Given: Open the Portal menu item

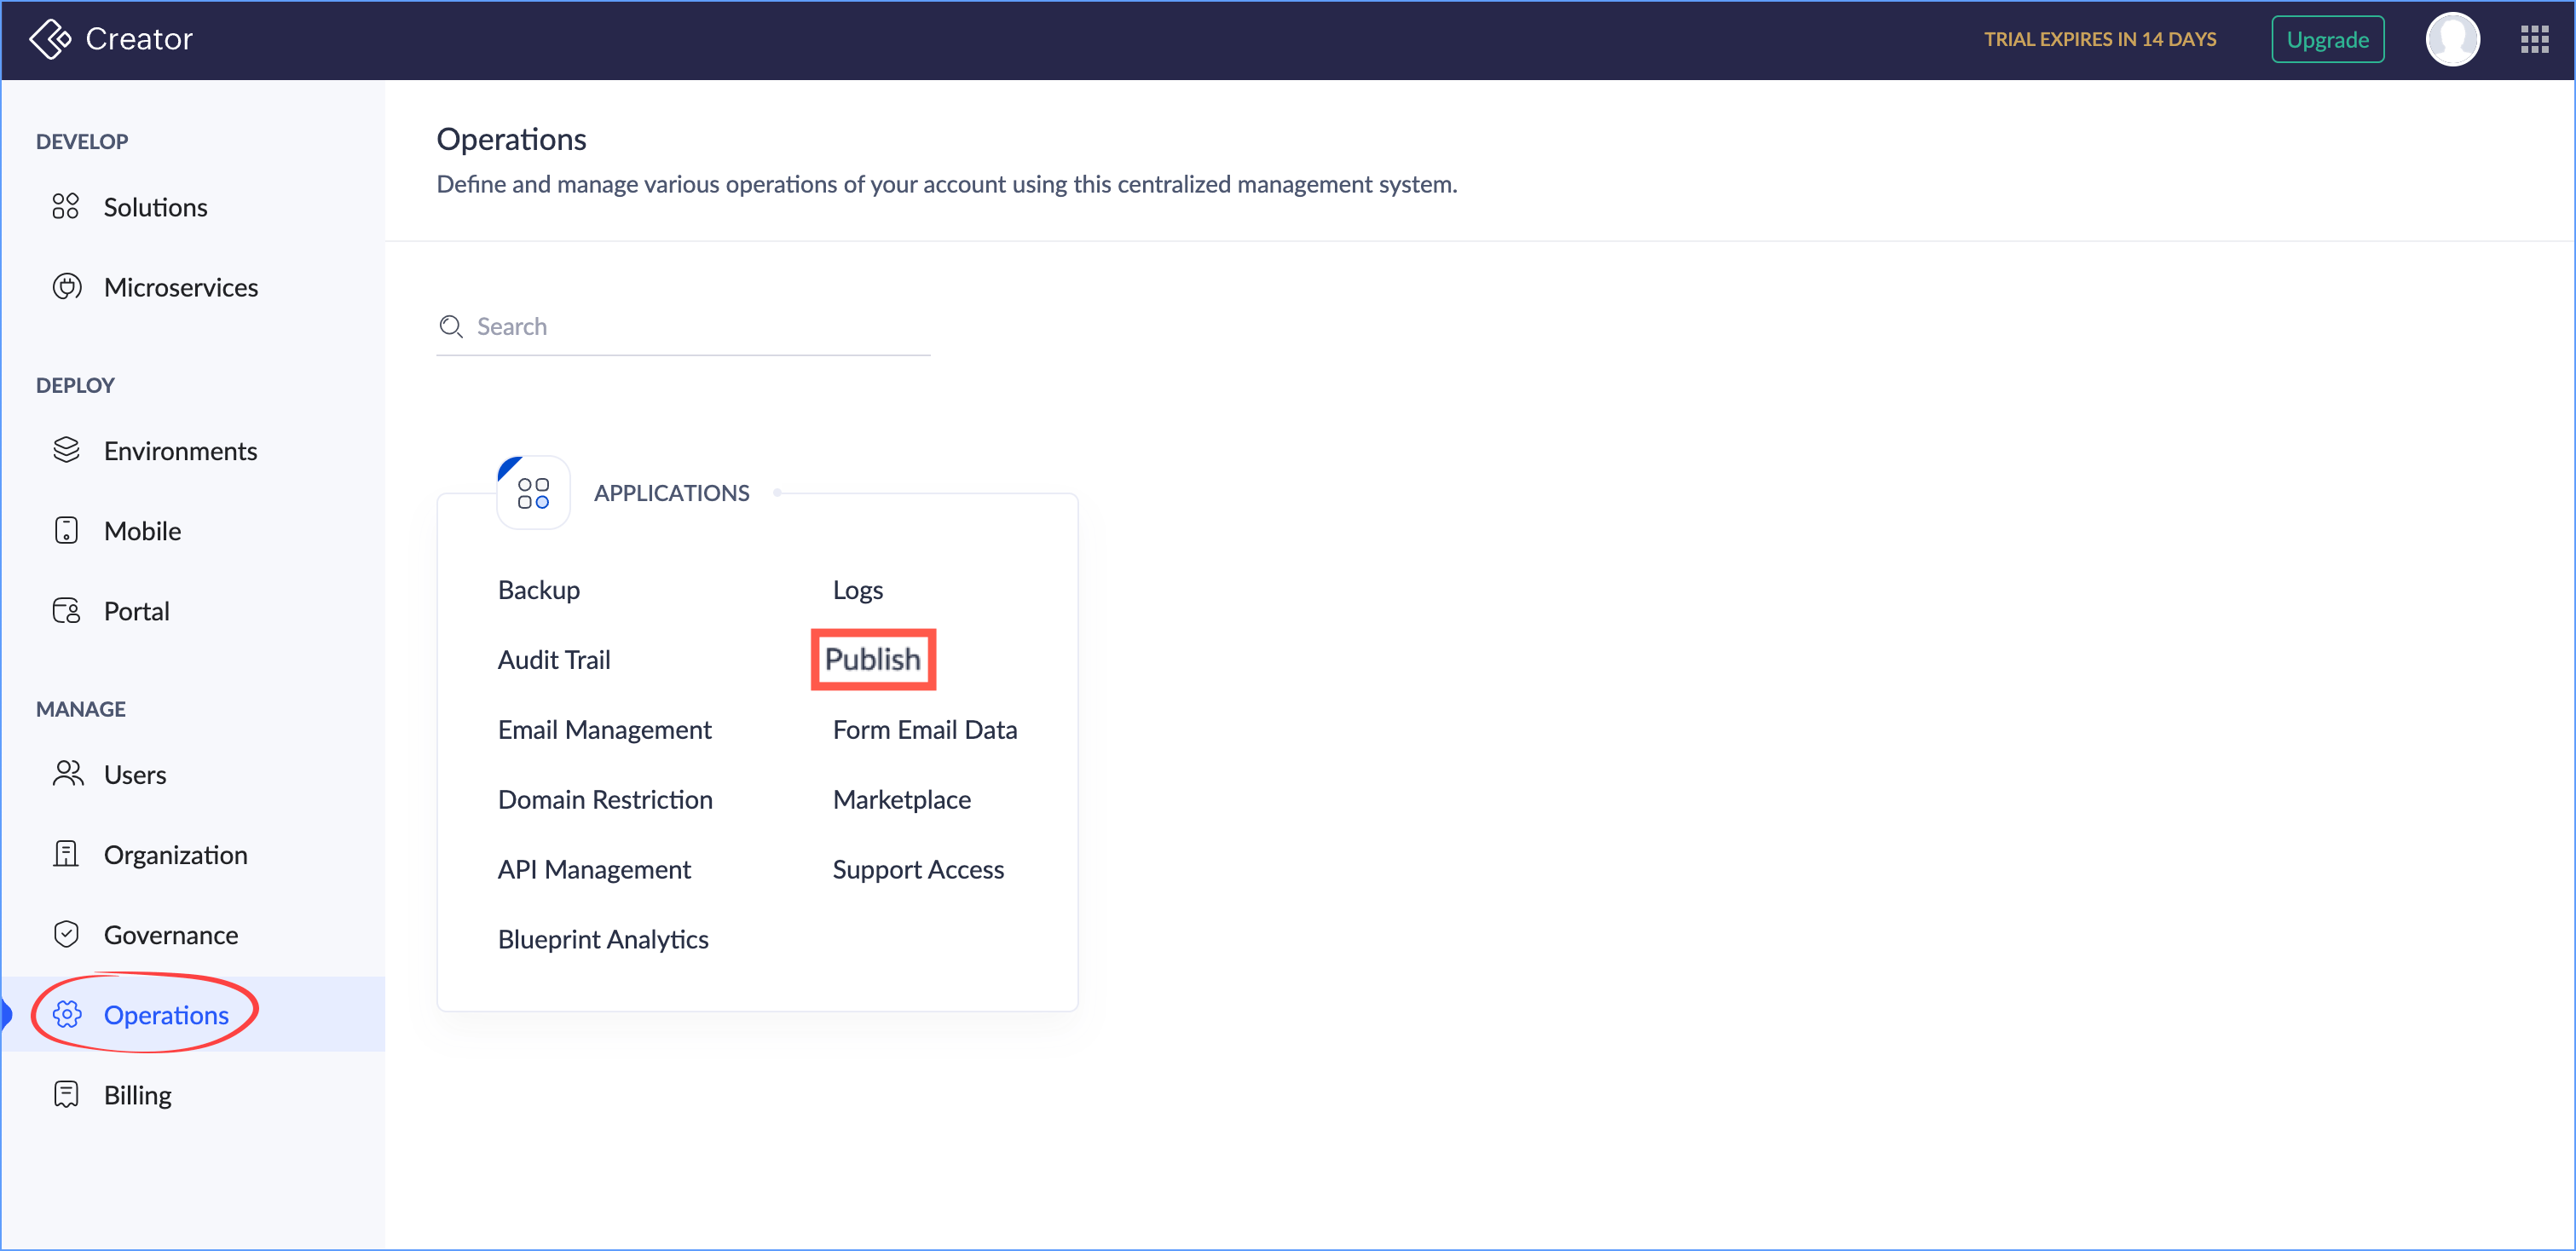Looking at the screenshot, I should (136, 611).
